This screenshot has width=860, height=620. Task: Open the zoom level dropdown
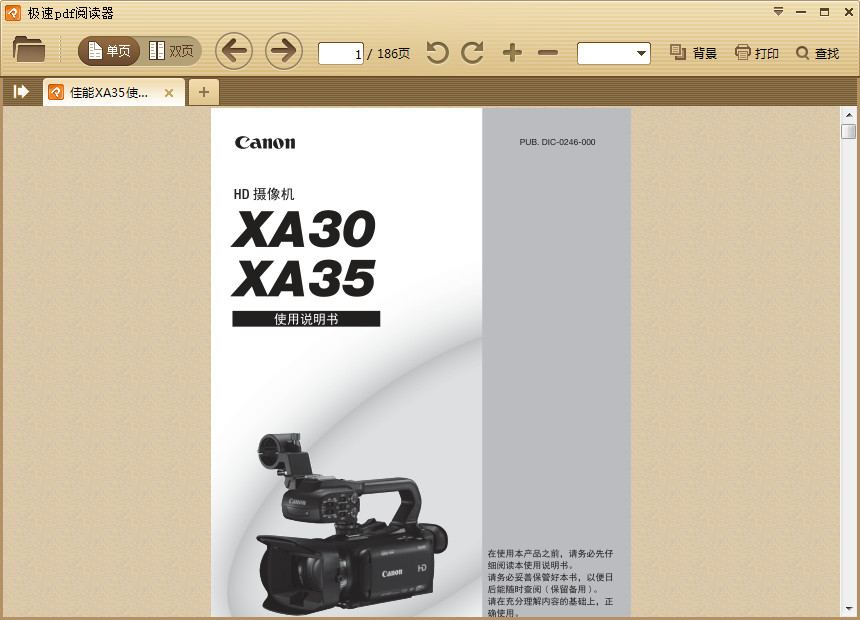click(x=641, y=53)
